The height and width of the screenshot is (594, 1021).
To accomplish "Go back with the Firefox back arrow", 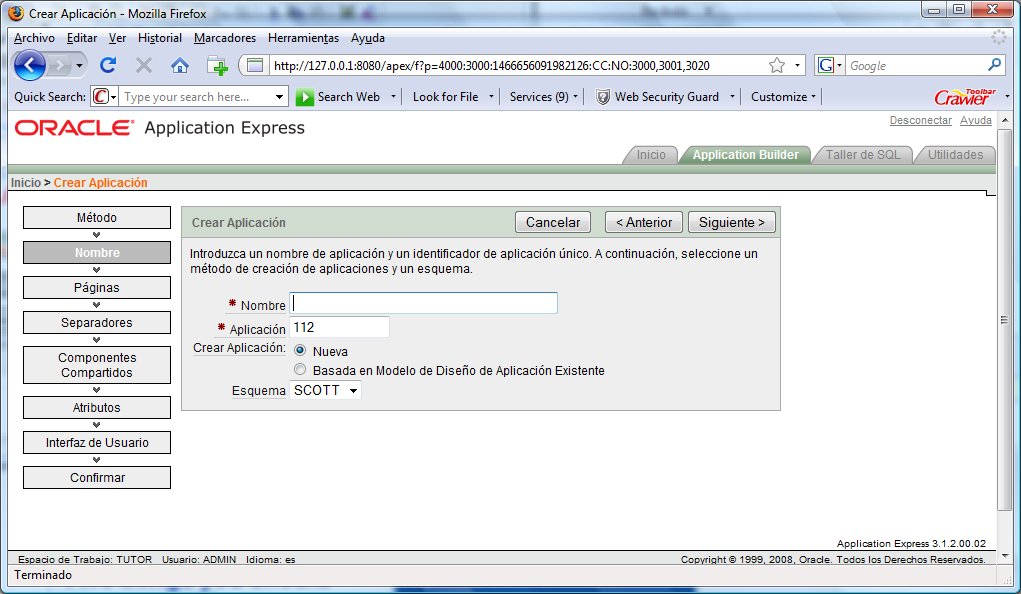I will [30, 65].
